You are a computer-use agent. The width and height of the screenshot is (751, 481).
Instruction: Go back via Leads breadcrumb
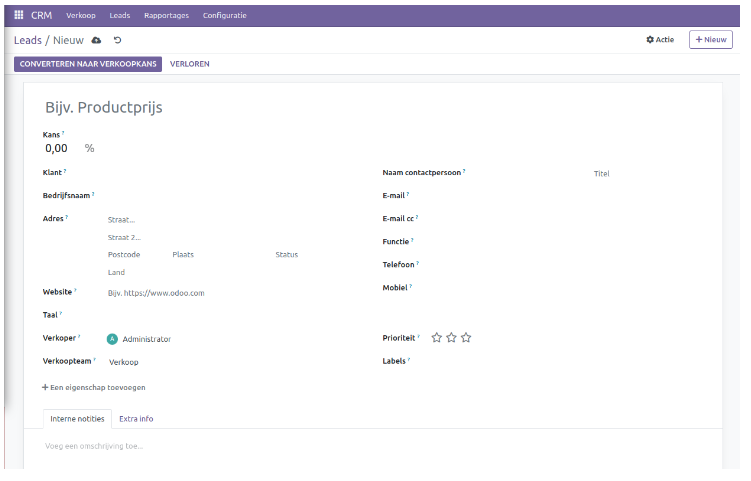pos(27,40)
